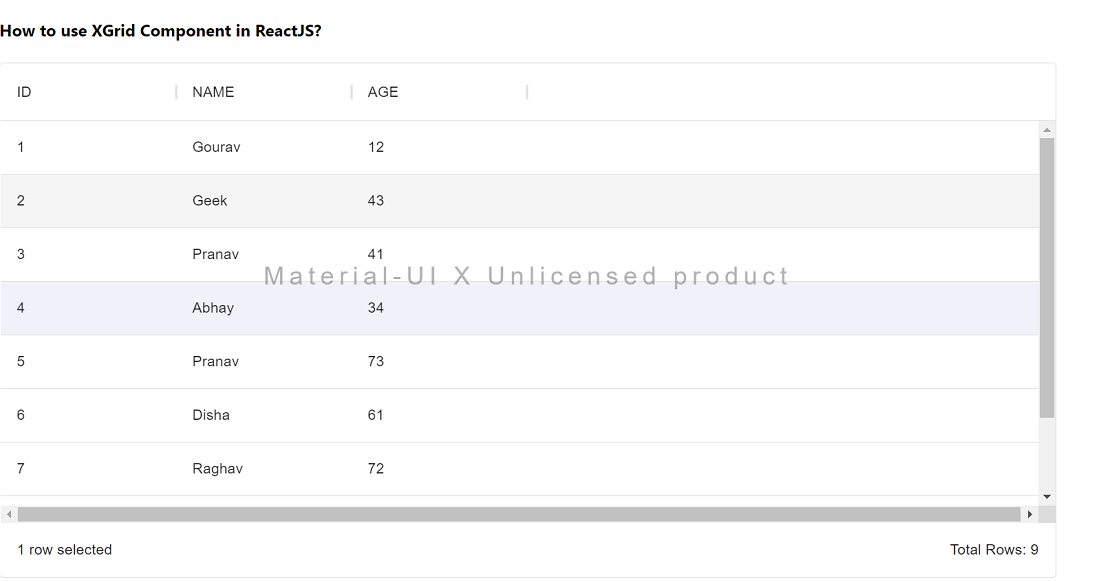Screen dimensions: 1099x582
Task: Click the vertical scrollbar thumb
Action: tap(1047, 278)
